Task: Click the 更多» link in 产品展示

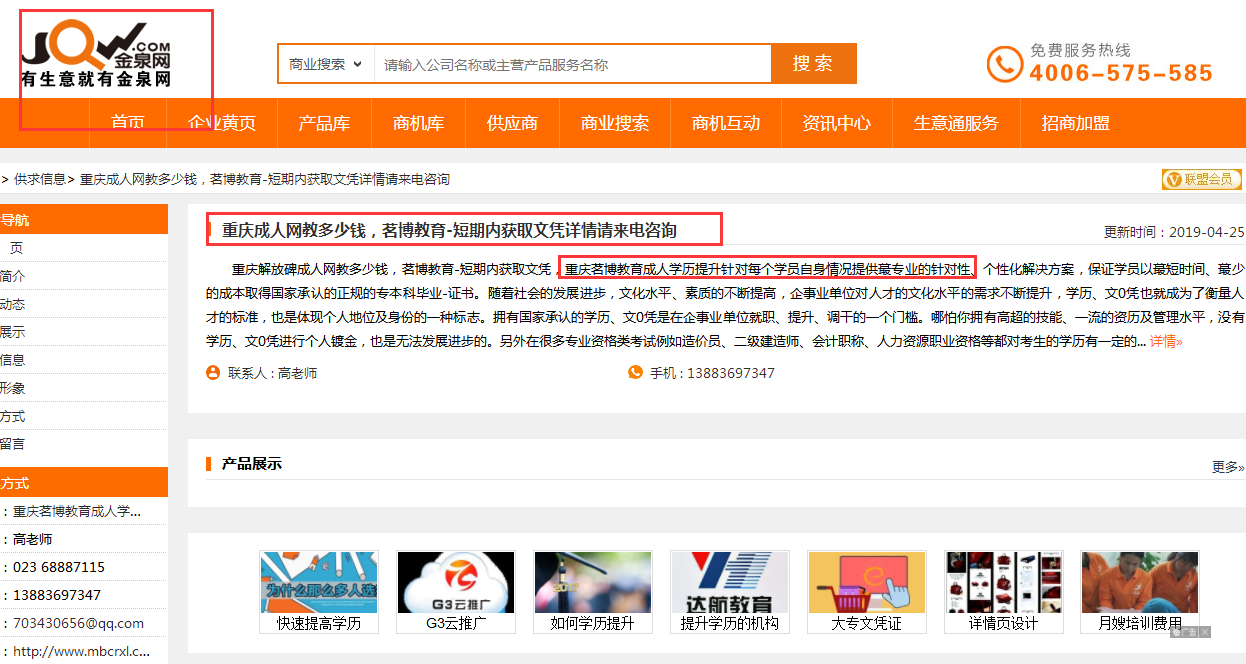Action: point(1228,466)
